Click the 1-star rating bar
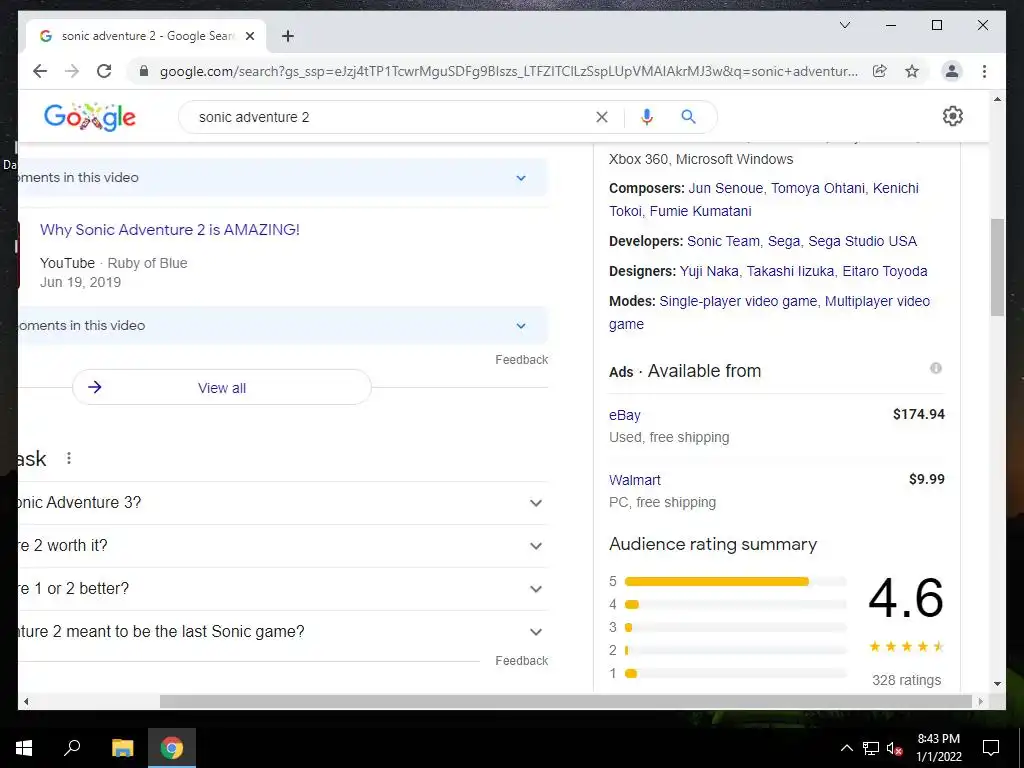This screenshot has height=768, width=1024. click(x=735, y=673)
